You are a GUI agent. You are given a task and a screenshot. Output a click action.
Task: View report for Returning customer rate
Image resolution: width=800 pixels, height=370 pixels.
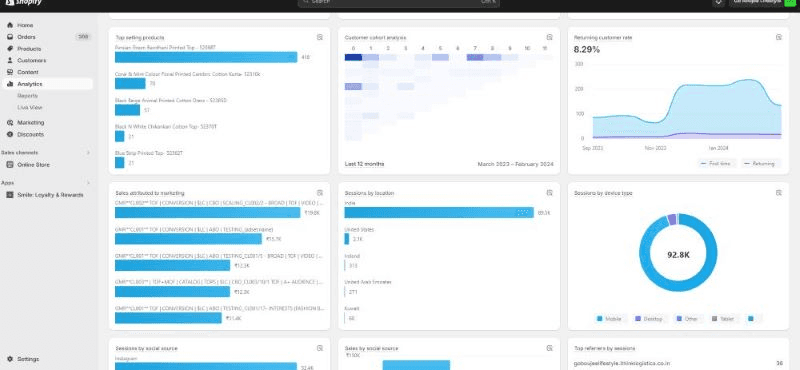pyautogui.click(x=779, y=37)
